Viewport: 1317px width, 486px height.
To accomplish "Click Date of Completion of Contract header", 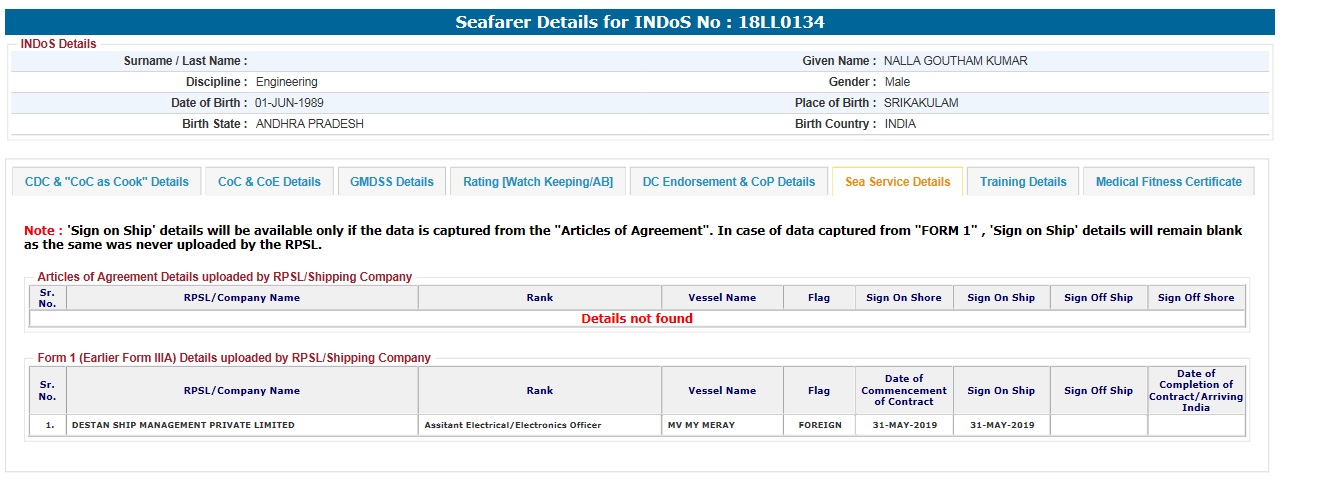I will 1196,390.
